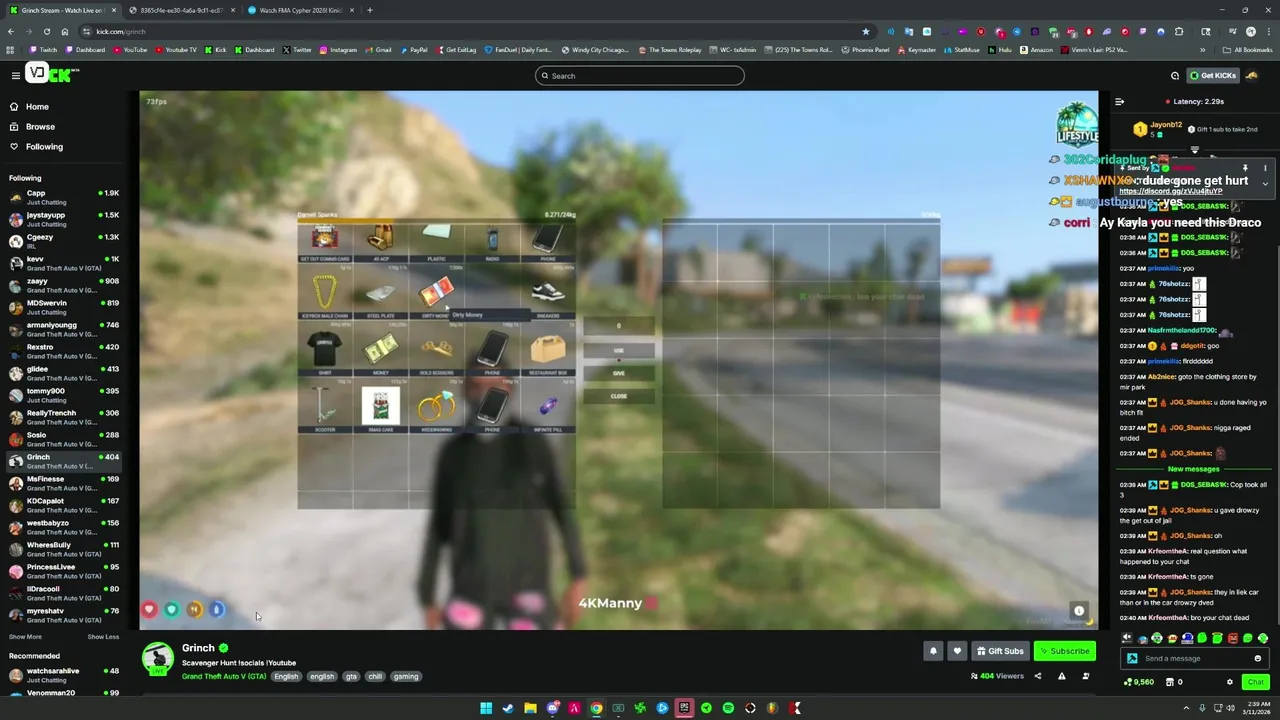Click Show More in Following list
1280x720 pixels.
pyautogui.click(x=25, y=637)
